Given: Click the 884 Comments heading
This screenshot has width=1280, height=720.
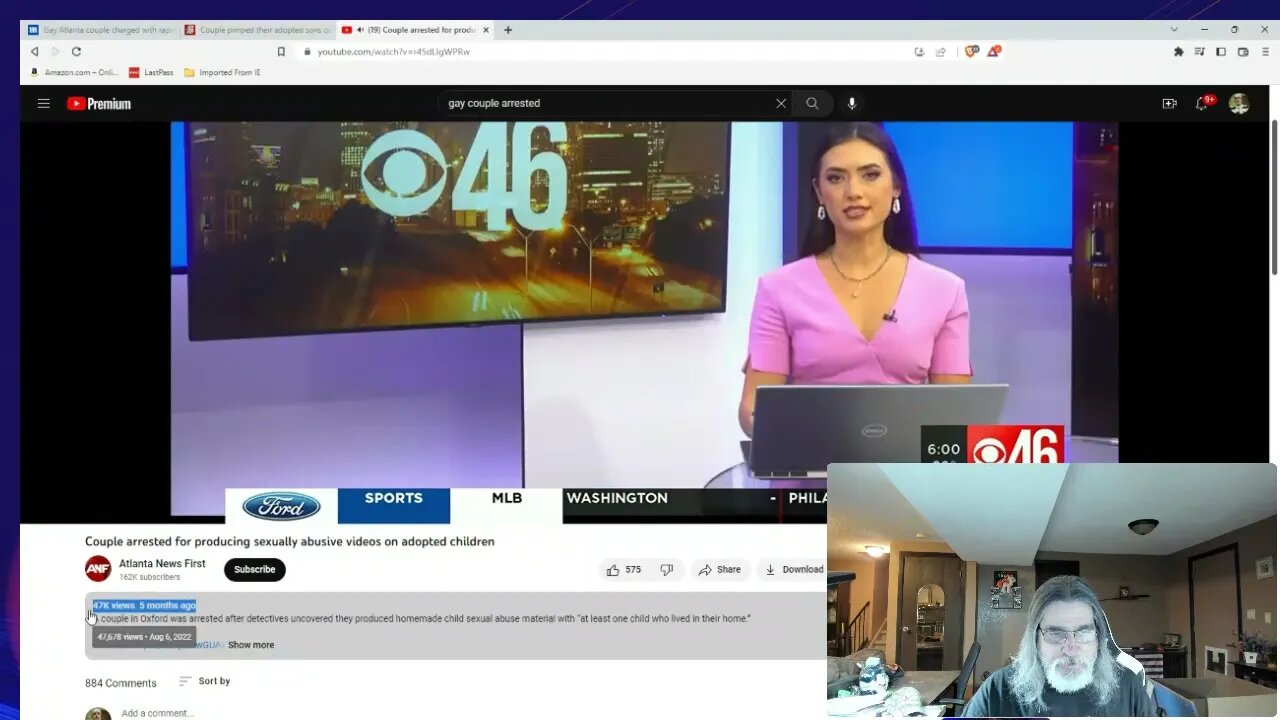Looking at the screenshot, I should pos(121,683).
